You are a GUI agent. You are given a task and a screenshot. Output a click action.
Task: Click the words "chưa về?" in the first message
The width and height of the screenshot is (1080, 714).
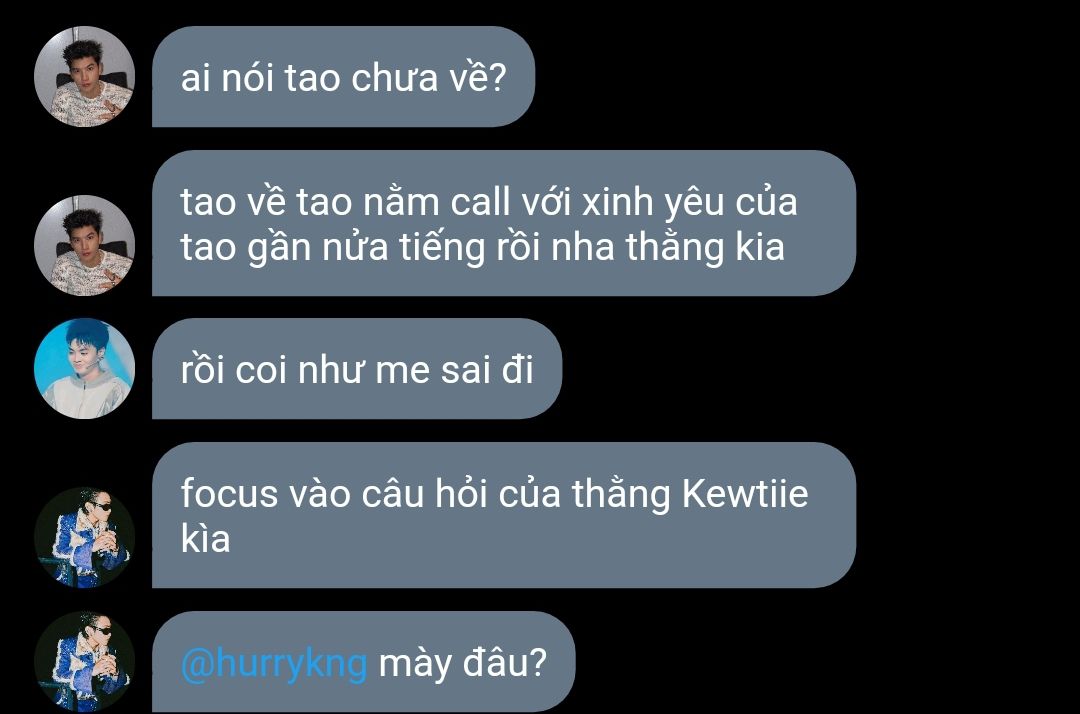[429, 78]
